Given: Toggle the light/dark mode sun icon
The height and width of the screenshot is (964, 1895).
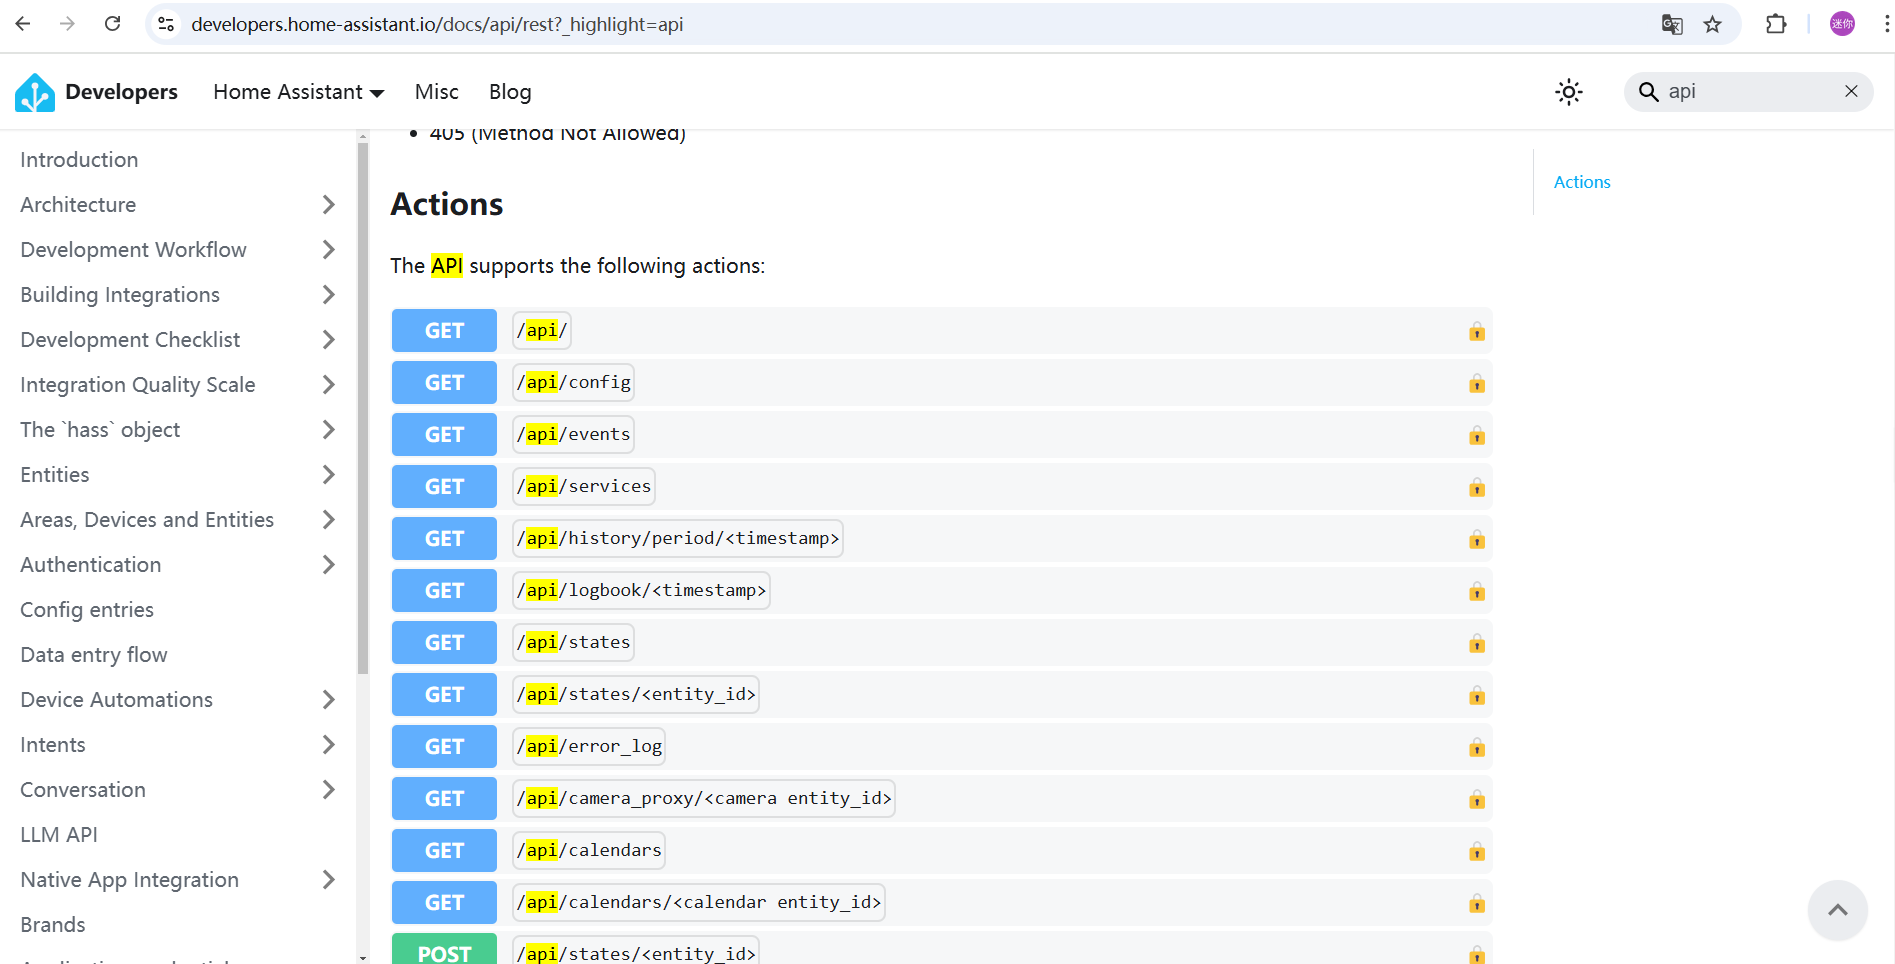Looking at the screenshot, I should pyautogui.click(x=1568, y=92).
